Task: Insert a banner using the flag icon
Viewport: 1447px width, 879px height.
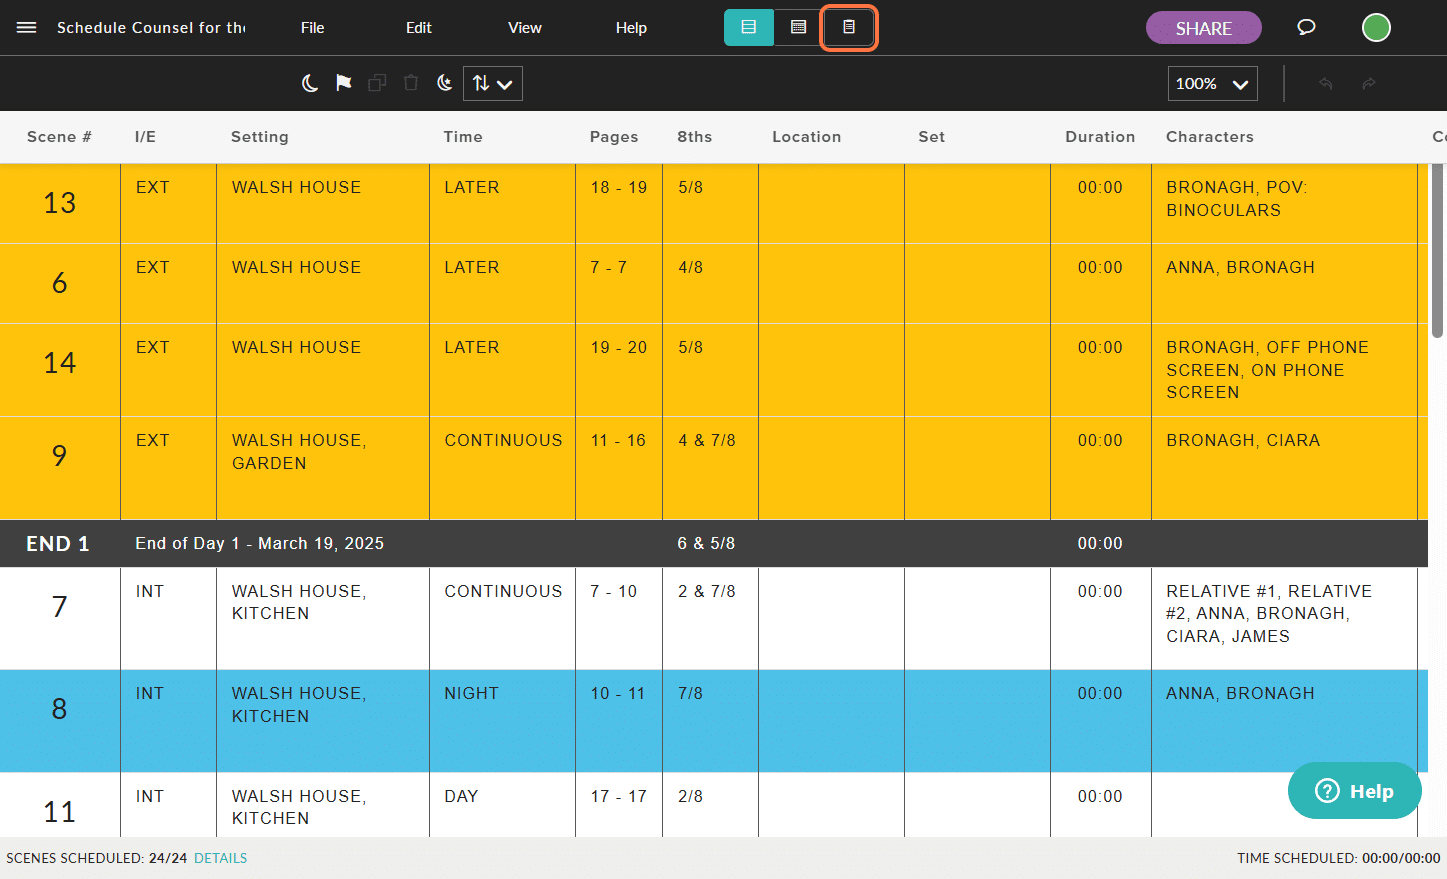Action: tap(343, 83)
